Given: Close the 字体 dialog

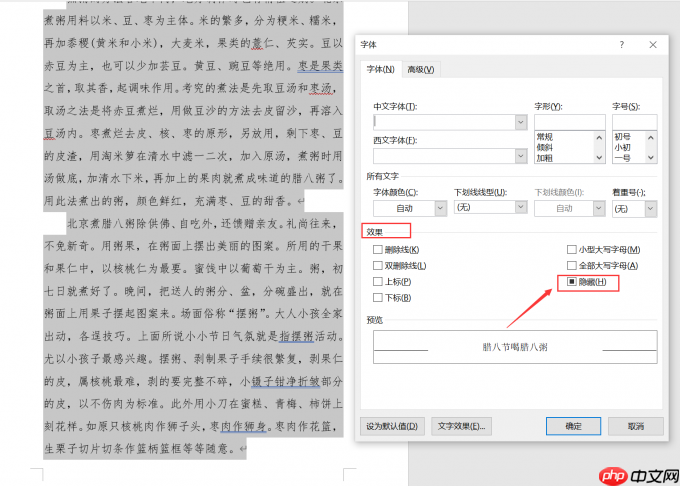Looking at the screenshot, I should (653, 45).
